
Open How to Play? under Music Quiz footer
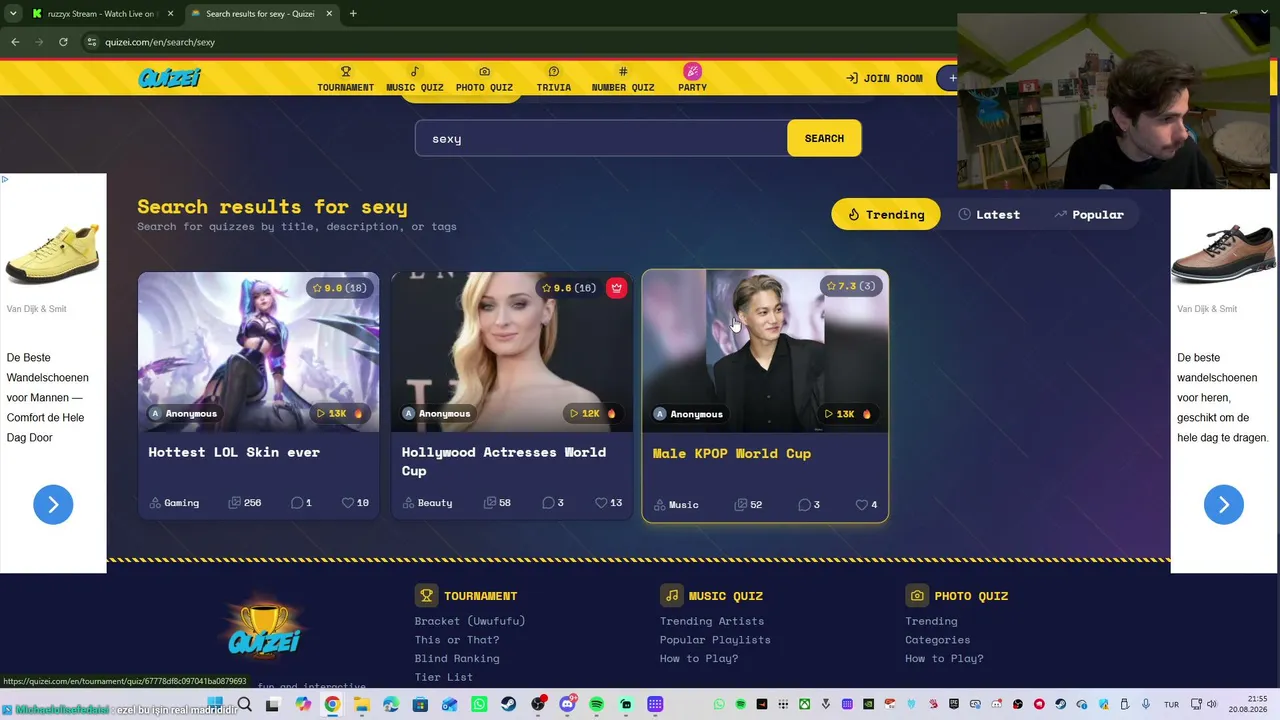pyautogui.click(x=699, y=658)
